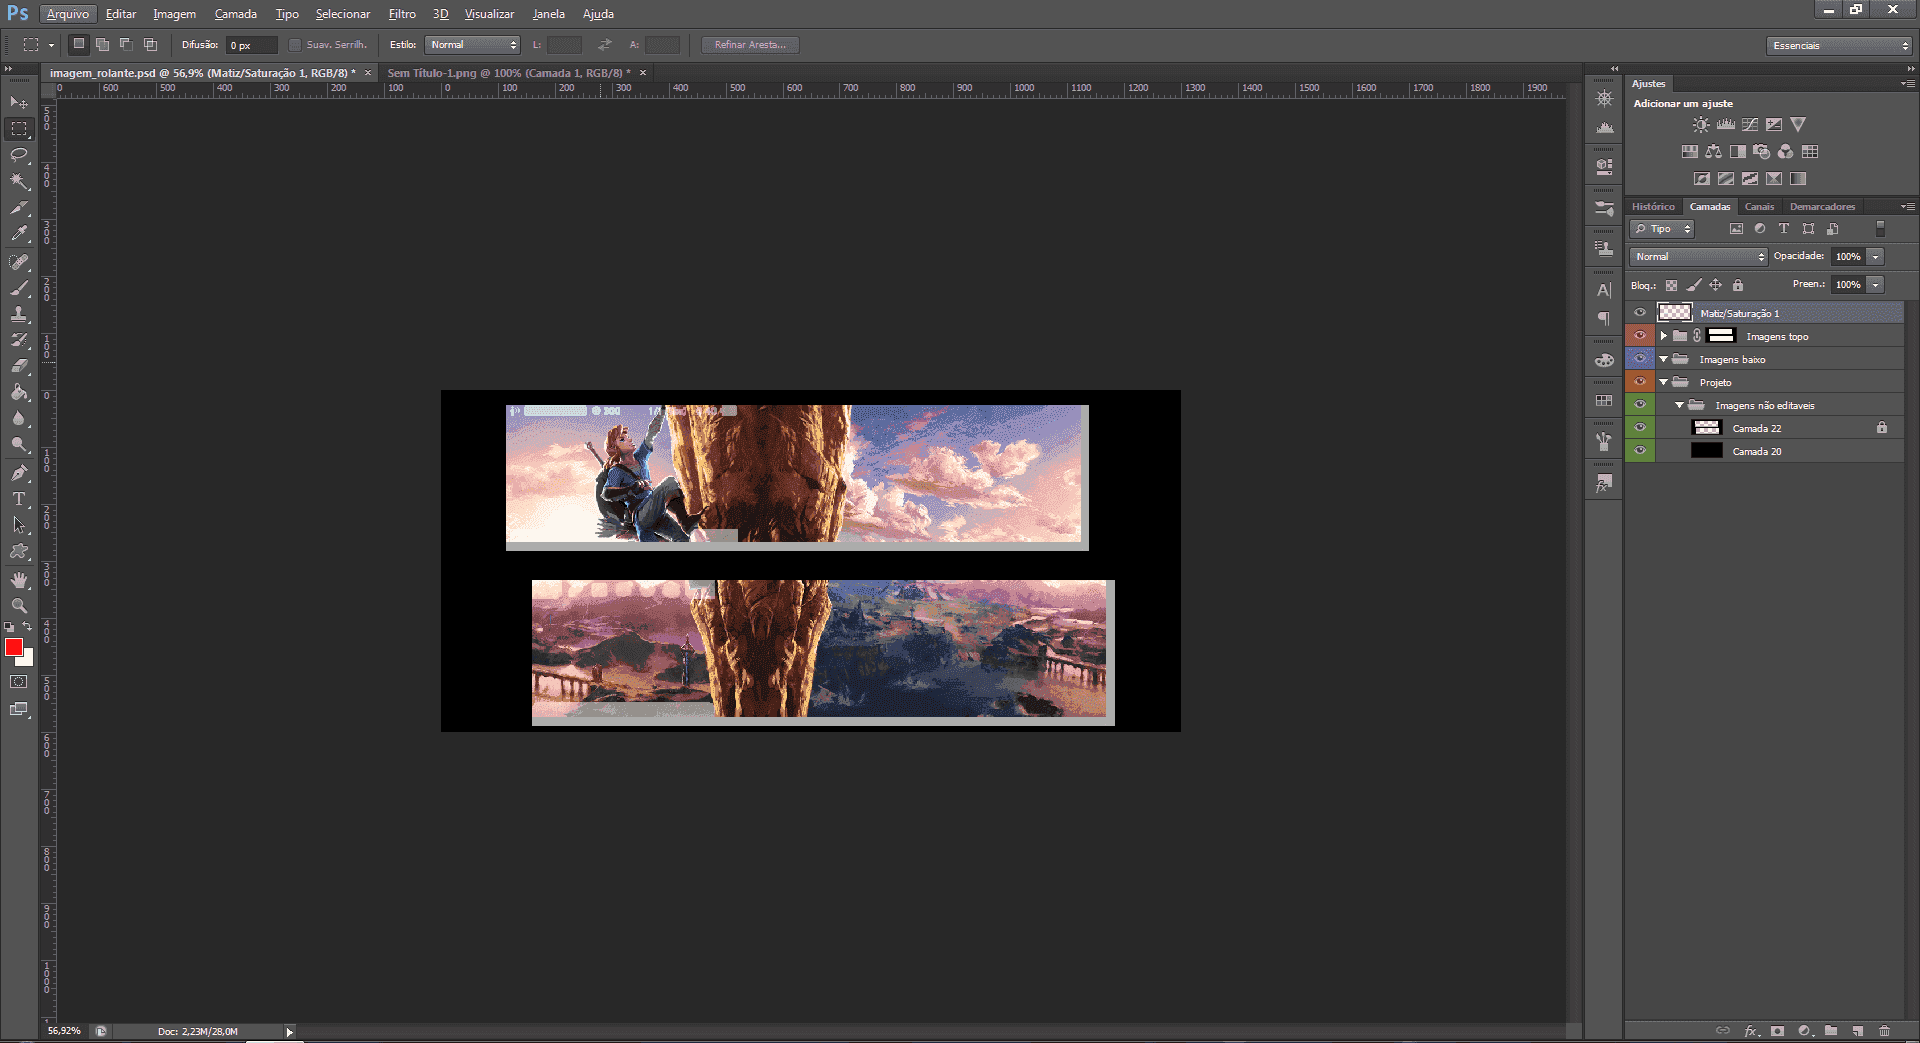Collapse the Imagens baixo group
The width and height of the screenshot is (1920, 1043).
1664,359
